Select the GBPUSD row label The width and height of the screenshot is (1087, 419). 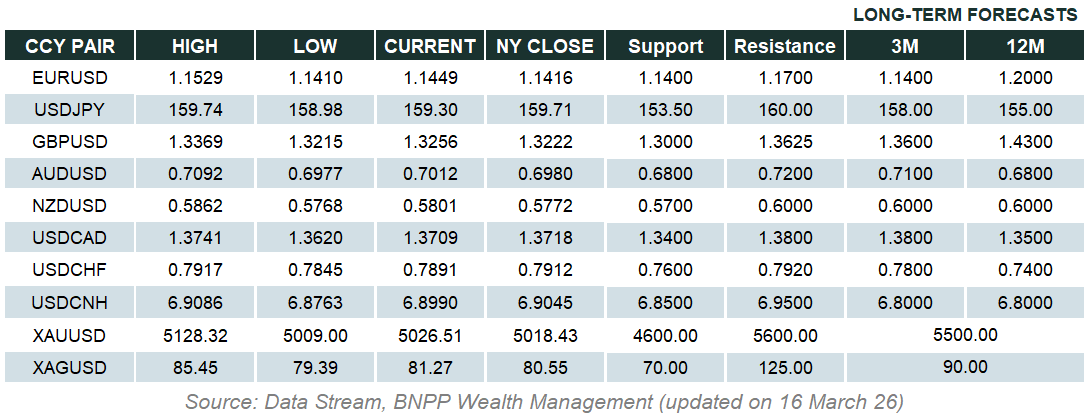pos(70,141)
